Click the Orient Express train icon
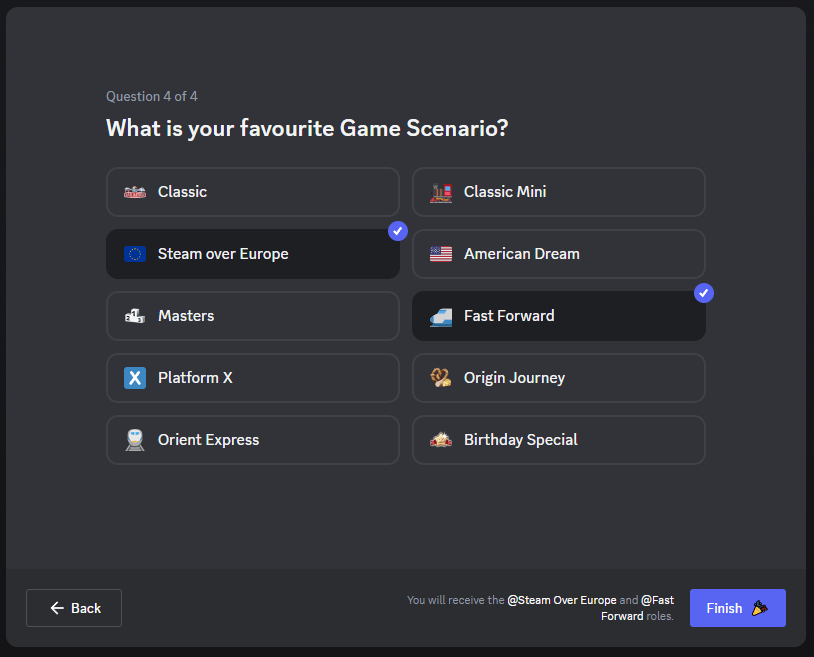Screen dimensions: 814x657 135,440
